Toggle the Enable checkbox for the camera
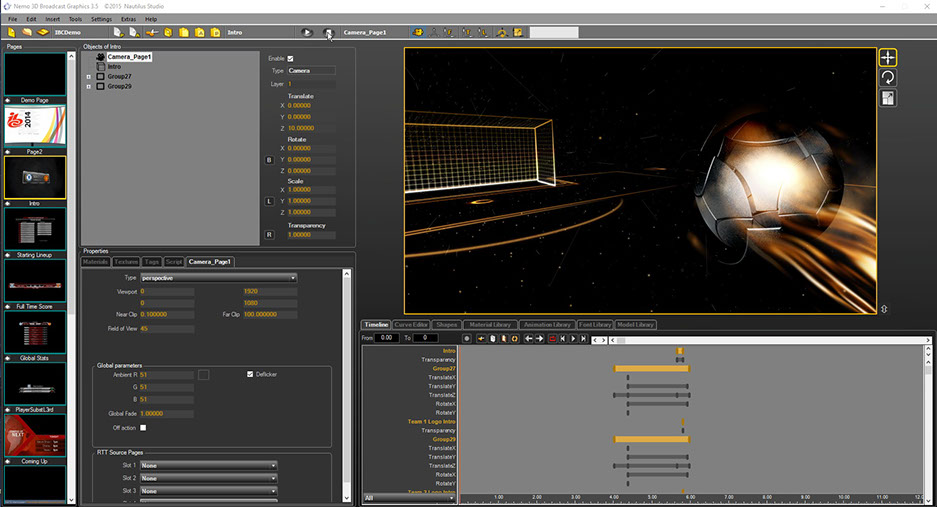Screen dimensions: 937x507 tap(291, 59)
